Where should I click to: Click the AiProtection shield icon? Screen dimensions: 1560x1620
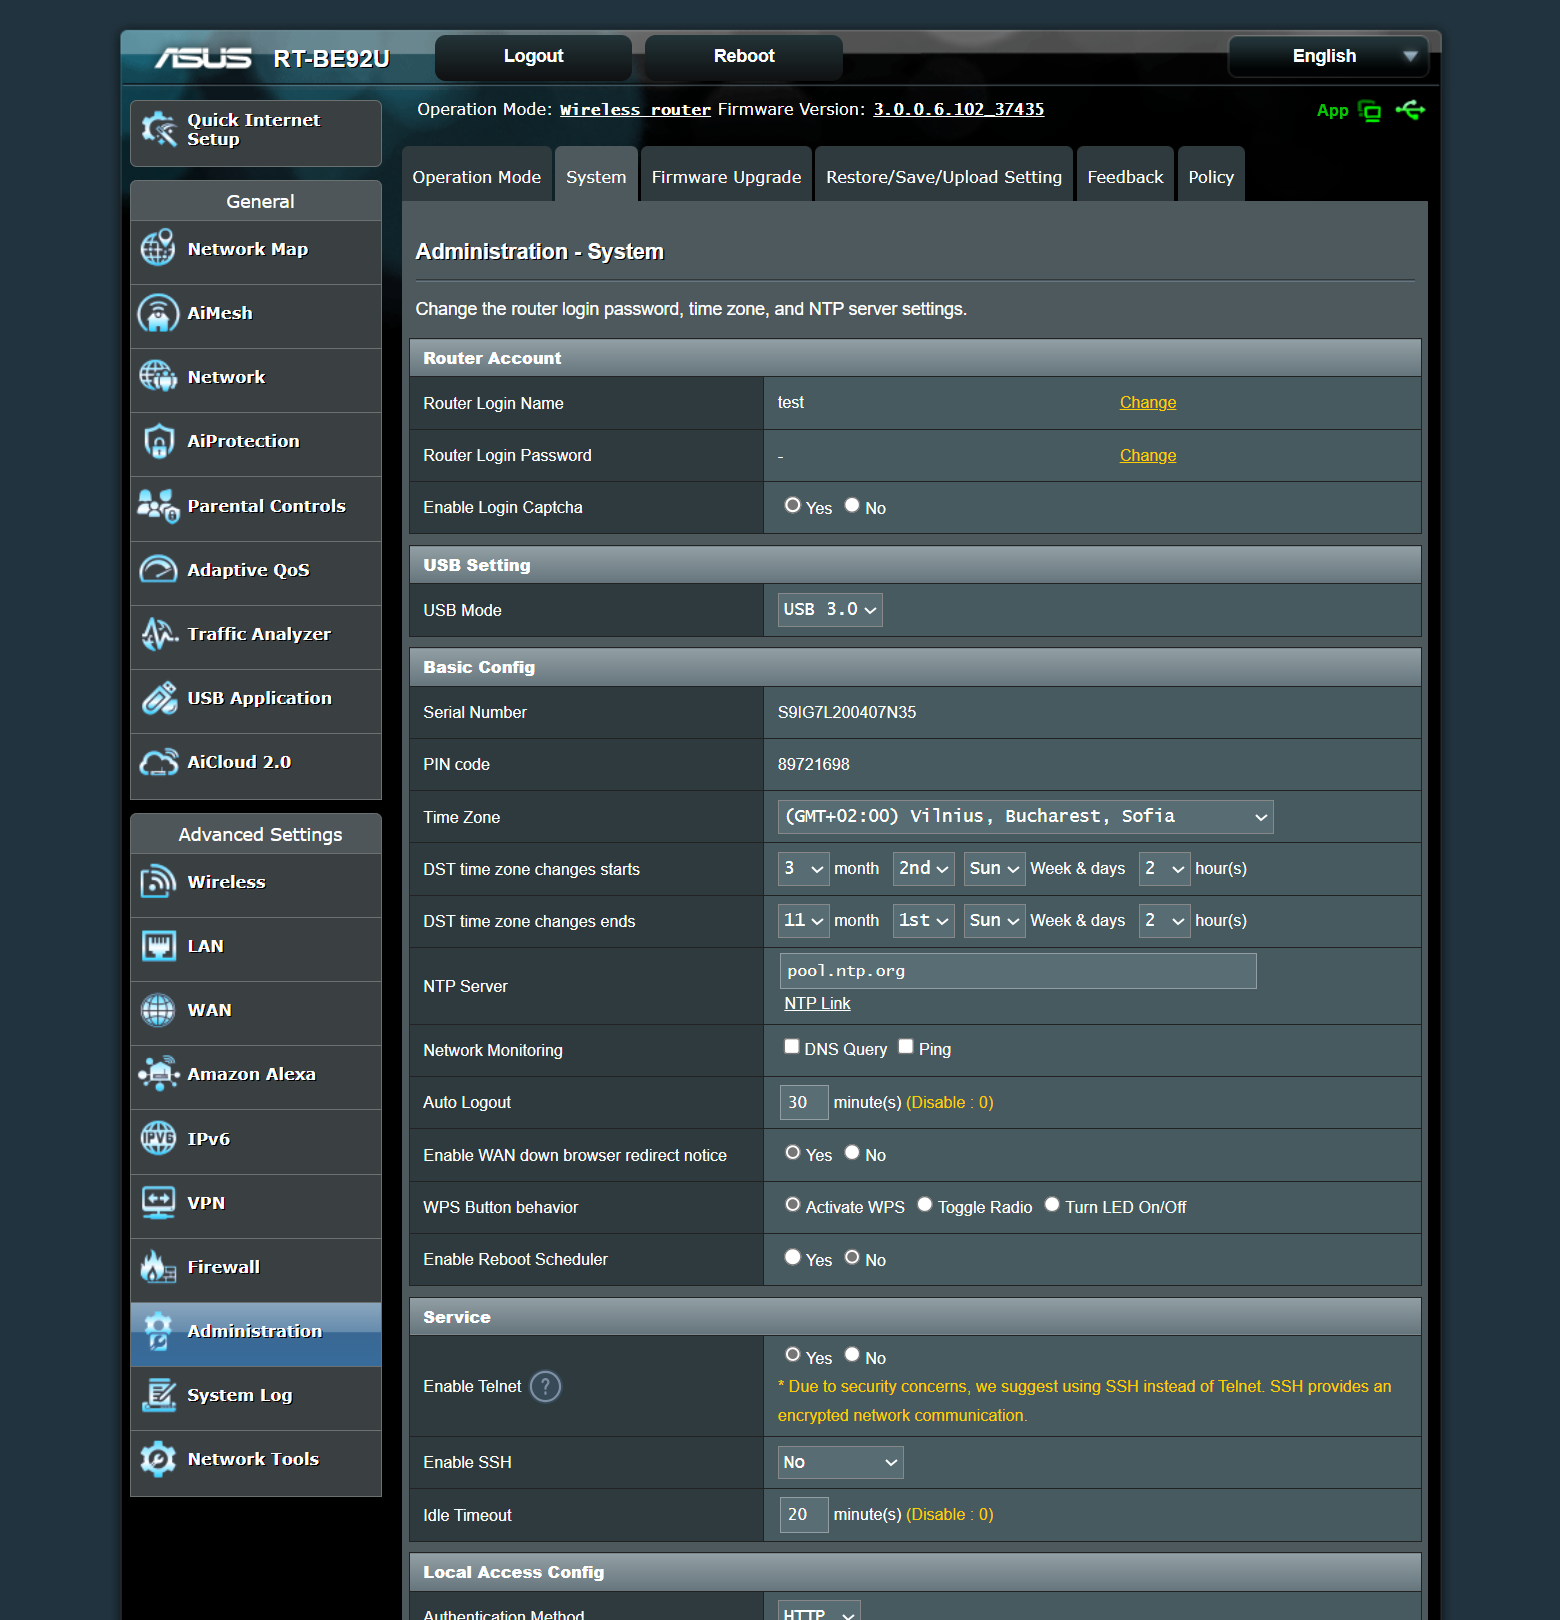point(158,441)
